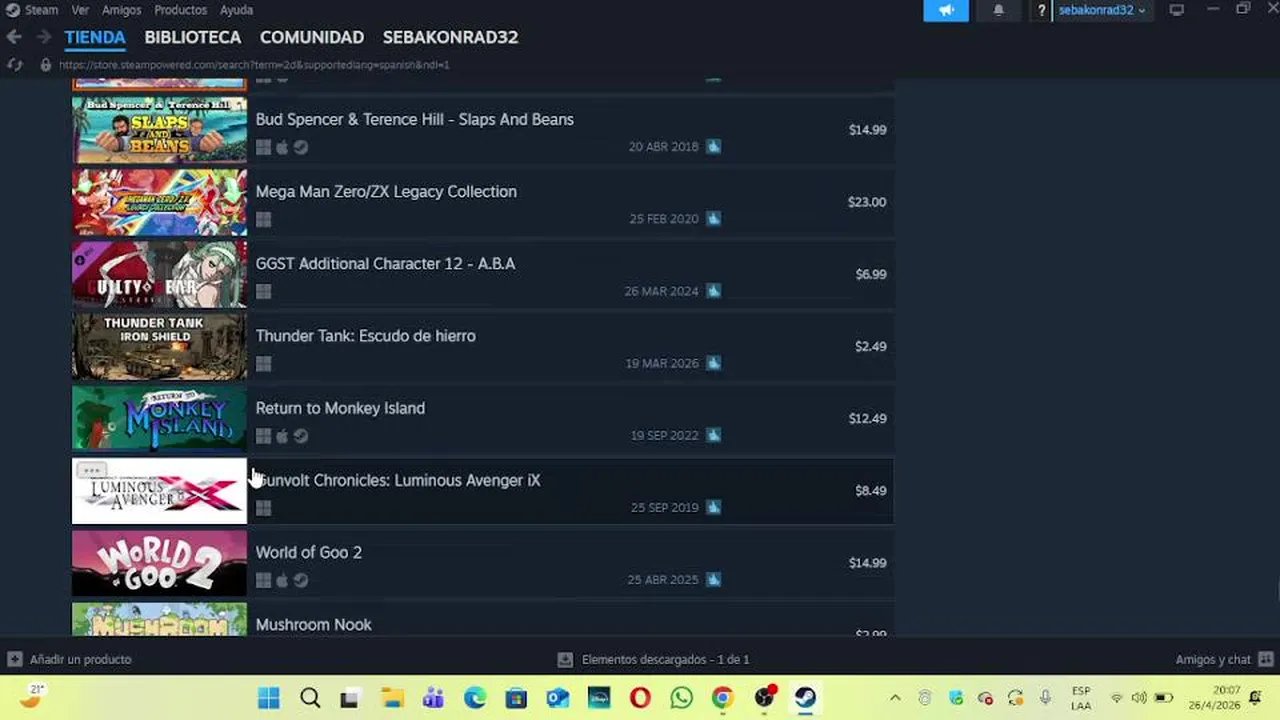Click Apple icon under World of Goo 2

point(282,580)
